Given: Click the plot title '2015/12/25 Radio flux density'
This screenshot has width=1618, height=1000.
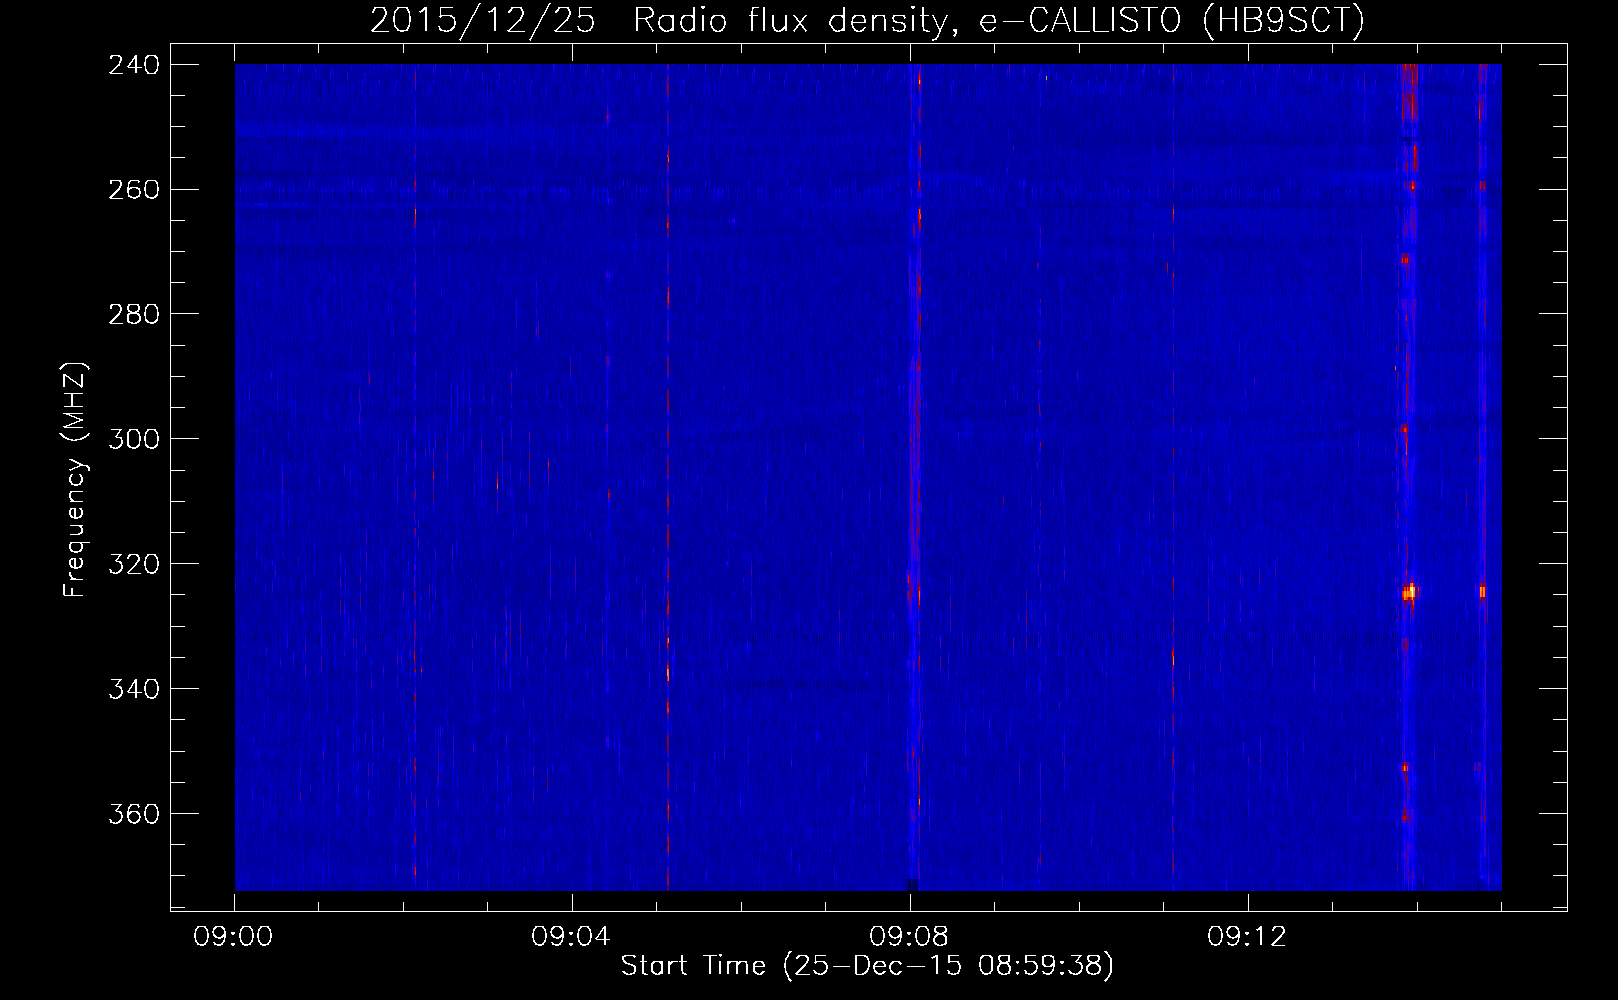Looking at the screenshot, I should [867, 20].
